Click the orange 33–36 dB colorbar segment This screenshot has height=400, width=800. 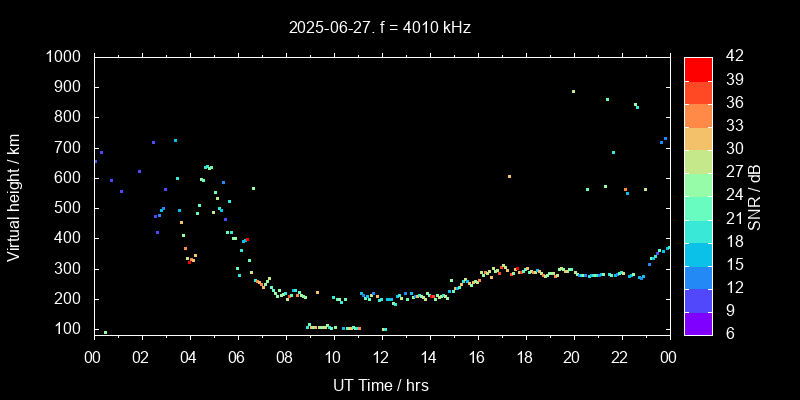698,114
